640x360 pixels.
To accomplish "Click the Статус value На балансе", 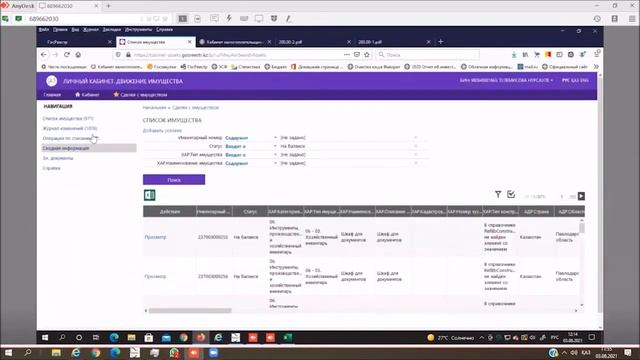I will pyautogui.click(x=293, y=146).
